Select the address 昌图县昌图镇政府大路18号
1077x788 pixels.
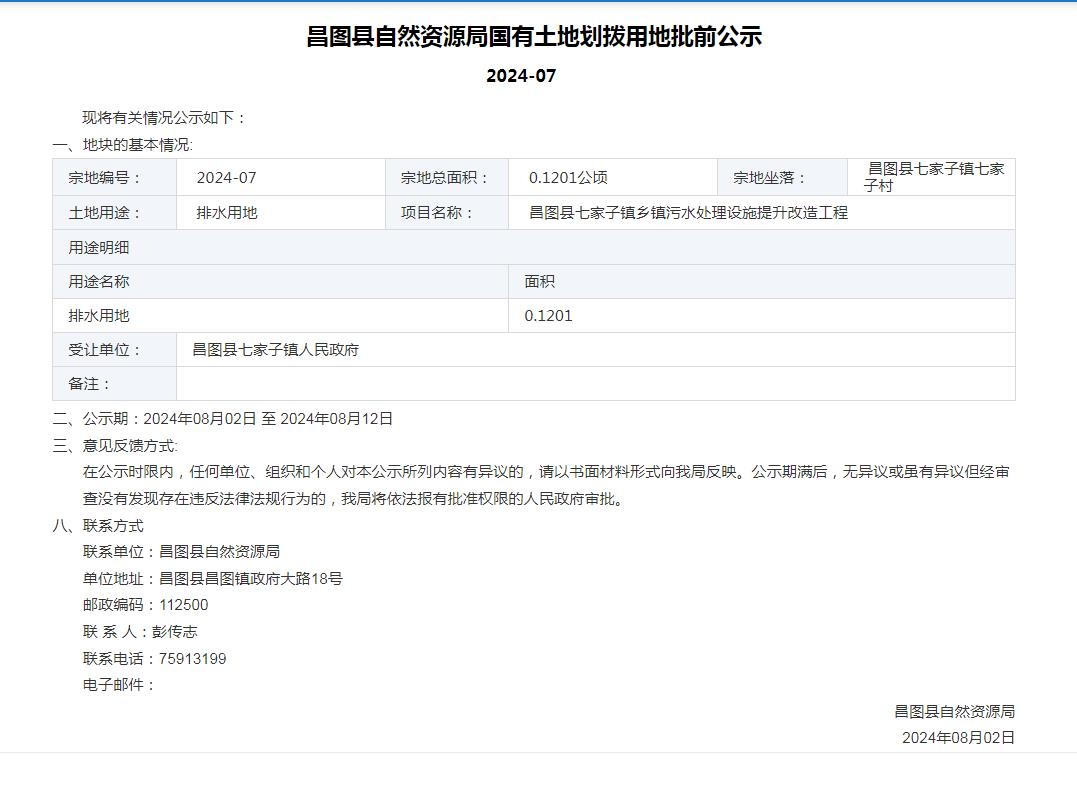pyautogui.click(x=251, y=578)
